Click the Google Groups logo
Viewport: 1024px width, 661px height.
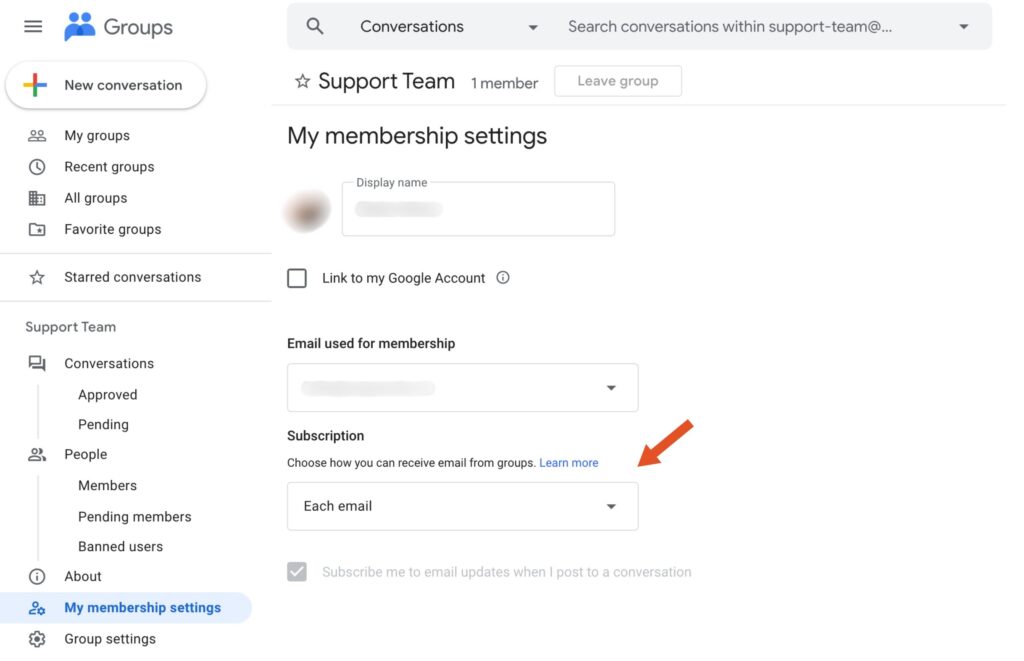(x=80, y=27)
